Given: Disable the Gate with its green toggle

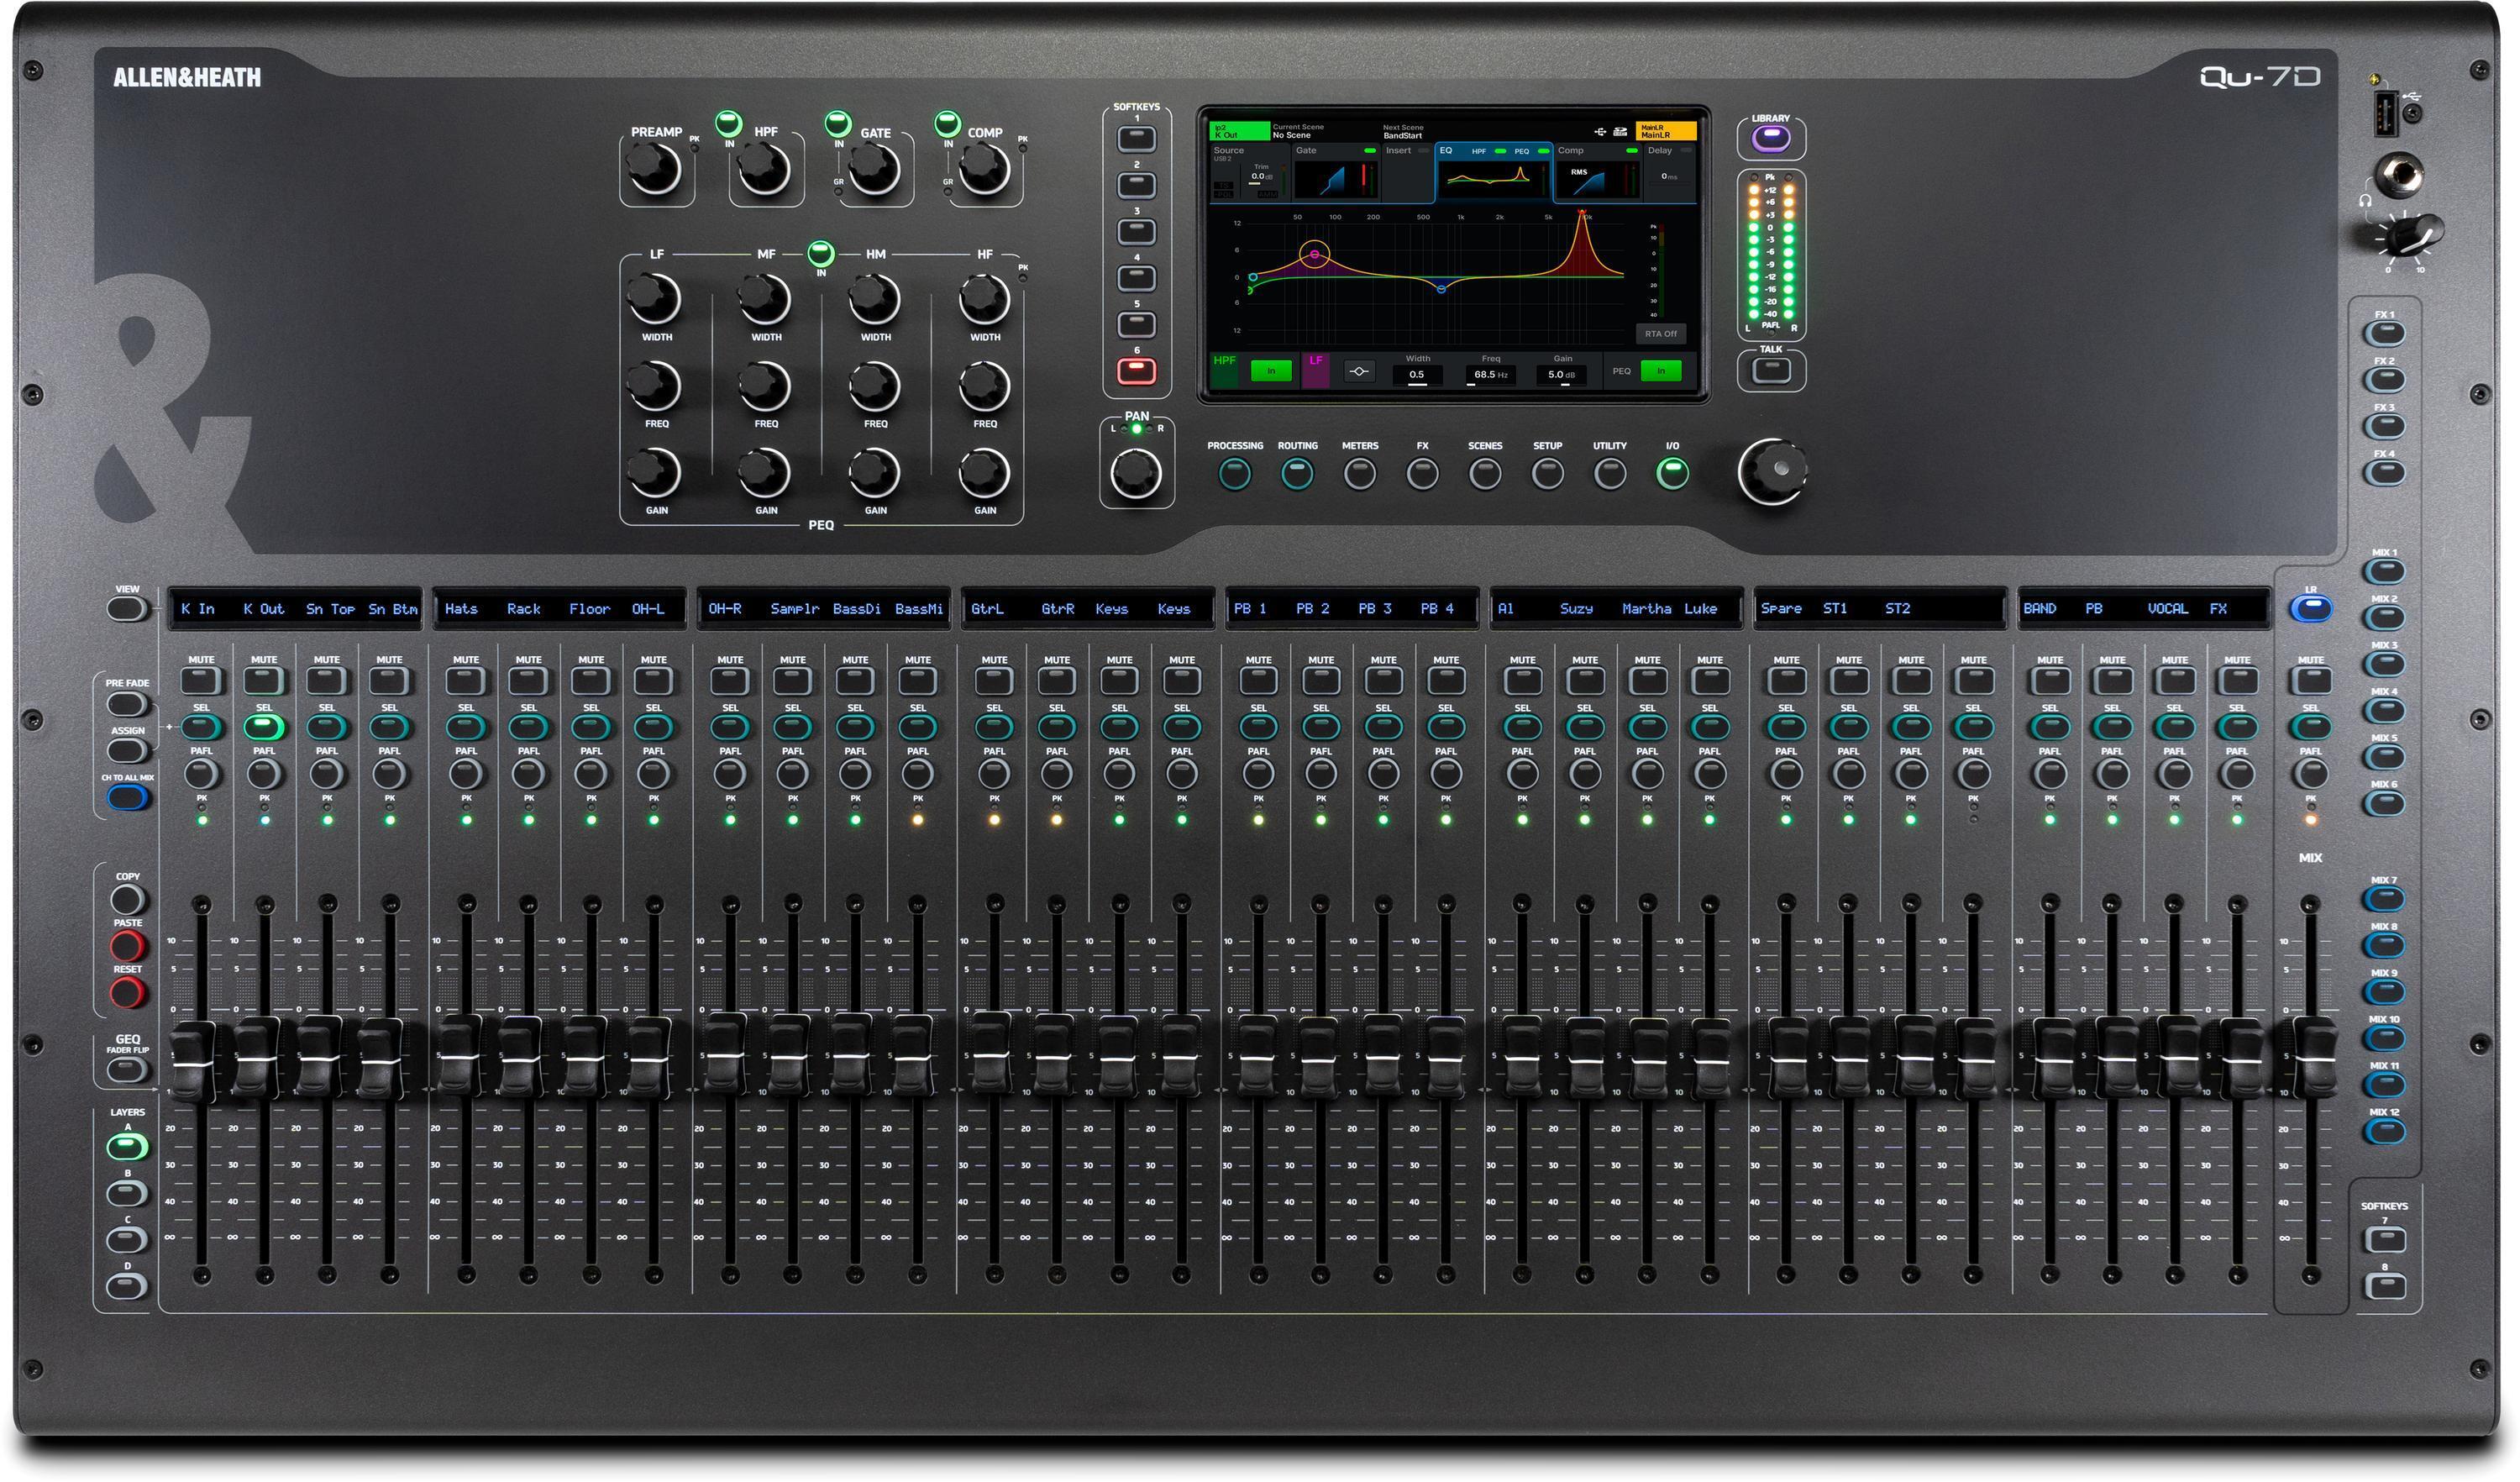Looking at the screenshot, I should pyautogui.click(x=1370, y=151).
